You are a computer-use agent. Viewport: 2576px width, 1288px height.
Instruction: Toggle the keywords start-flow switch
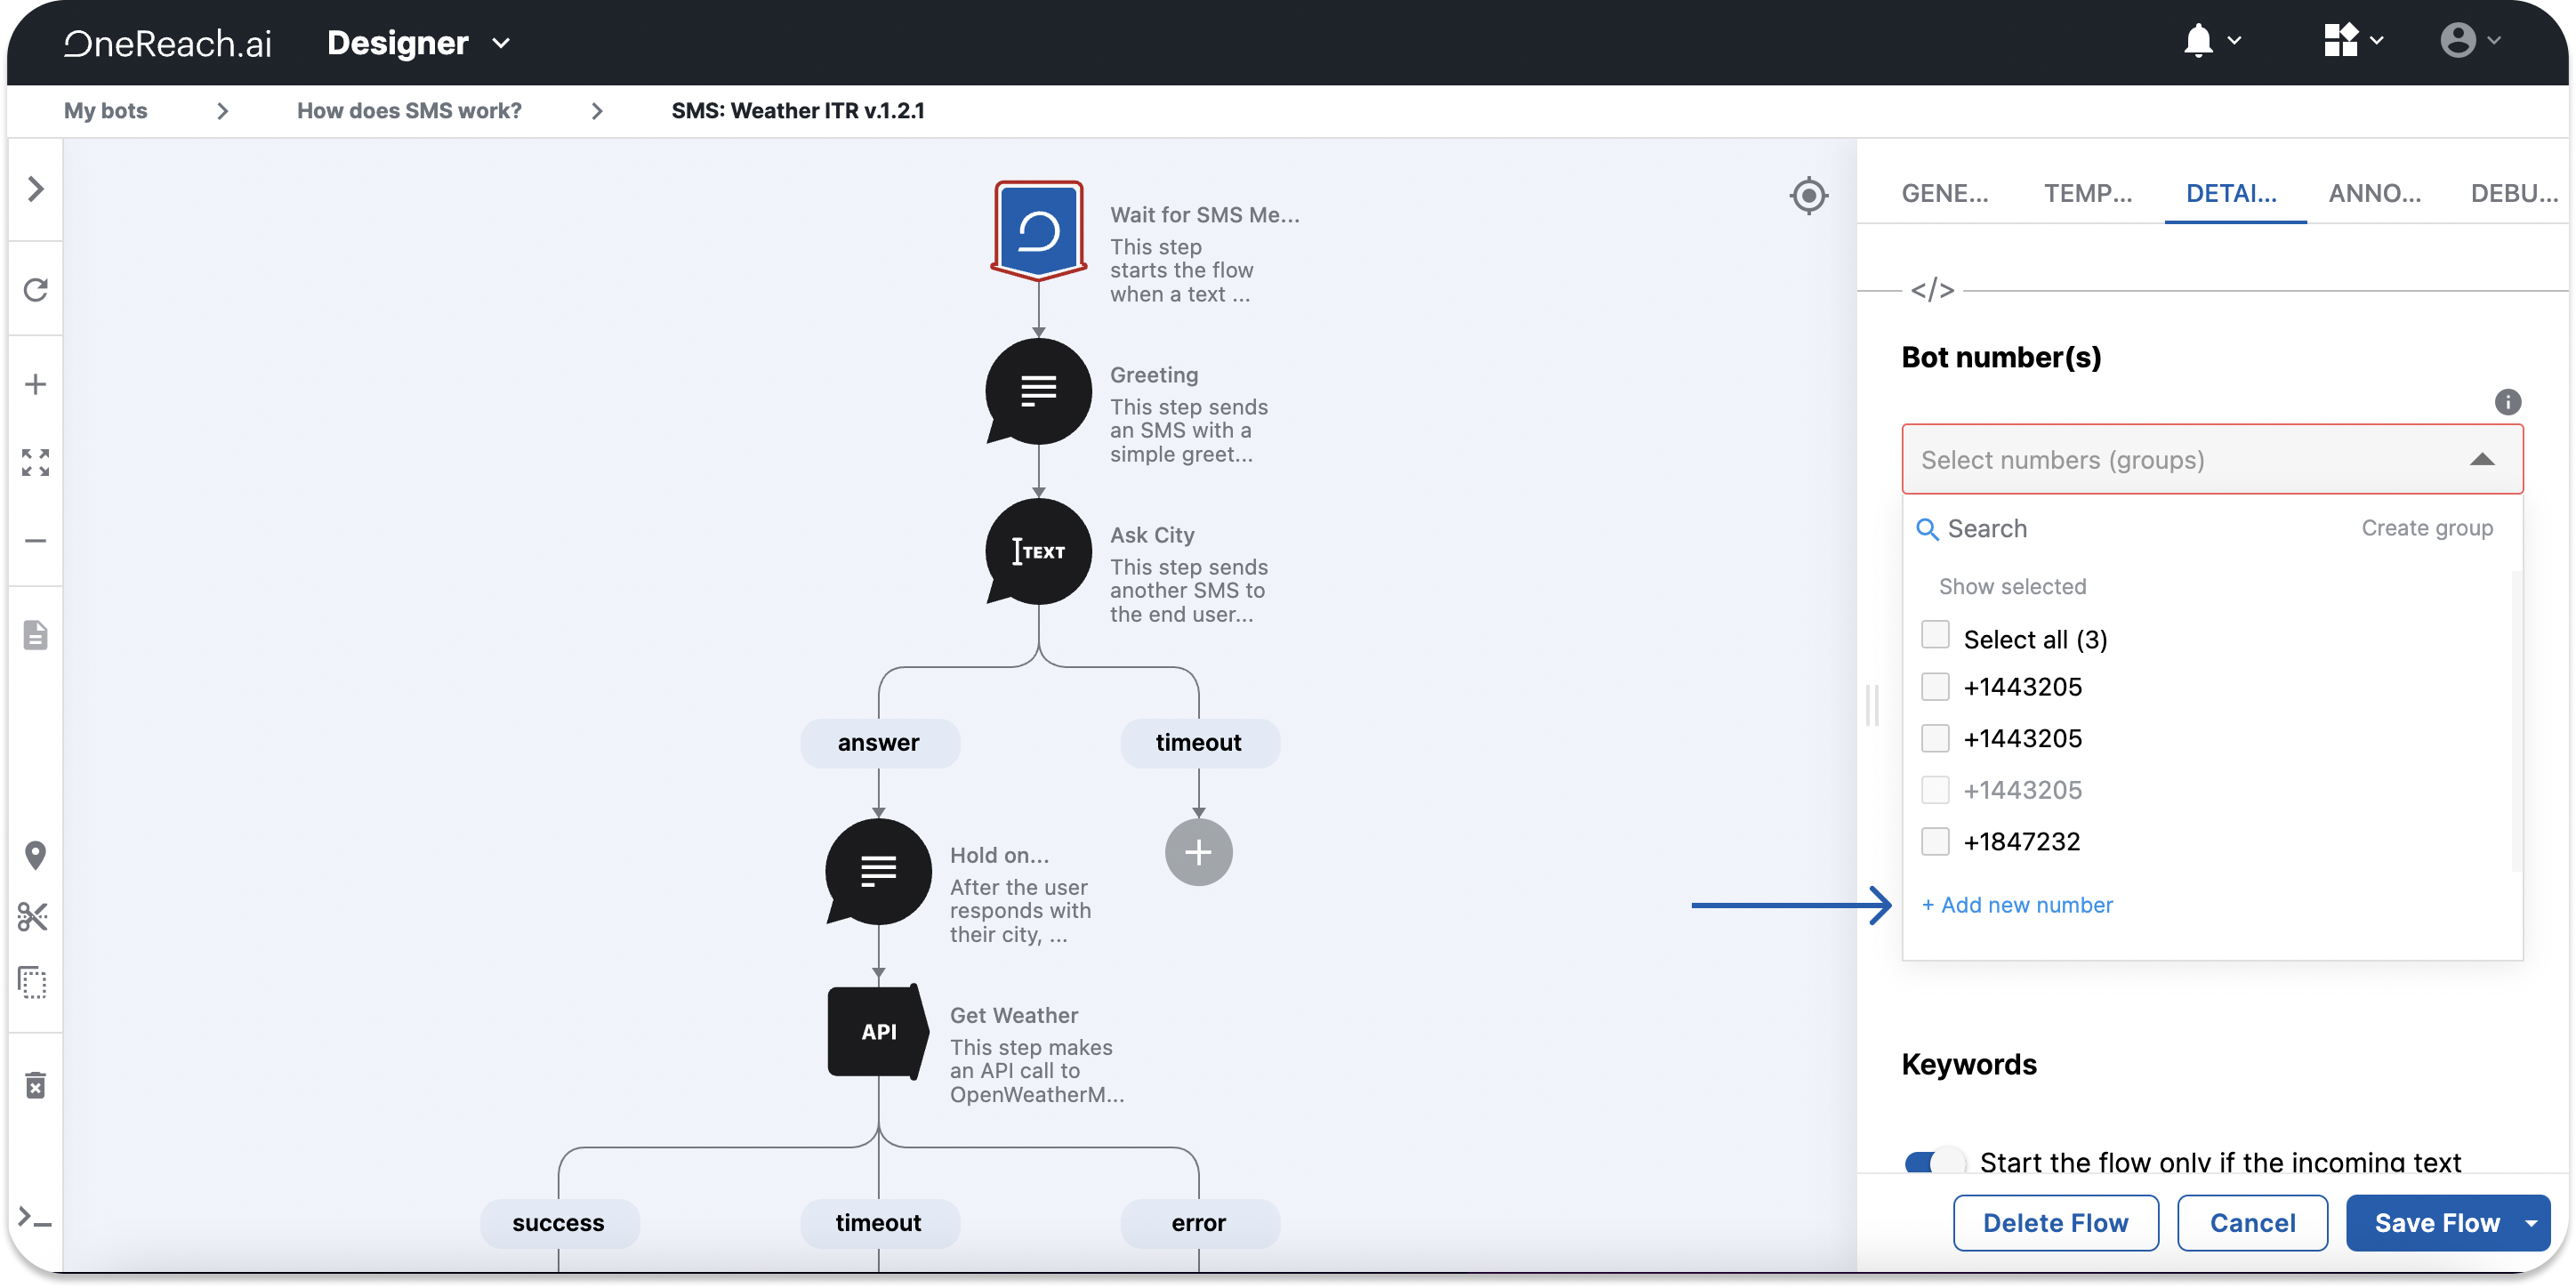click(x=1934, y=1162)
